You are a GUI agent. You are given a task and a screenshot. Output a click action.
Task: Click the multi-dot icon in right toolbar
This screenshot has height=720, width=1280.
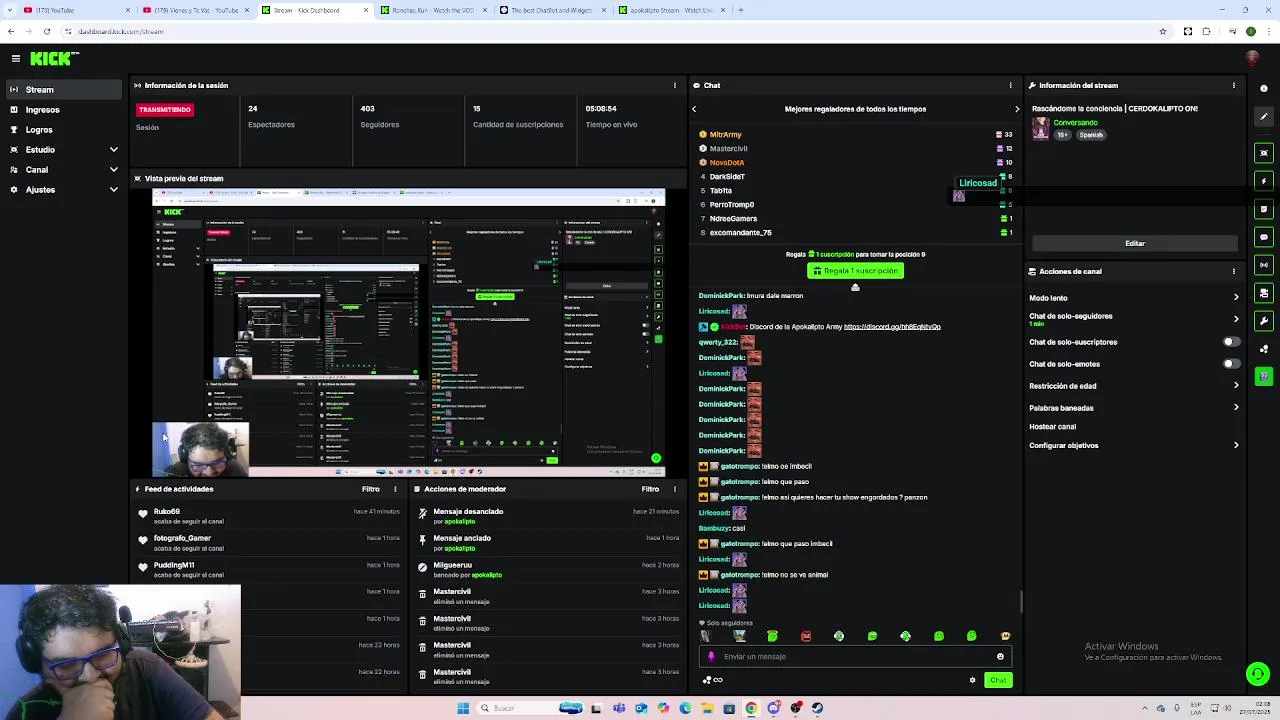(1264, 349)
